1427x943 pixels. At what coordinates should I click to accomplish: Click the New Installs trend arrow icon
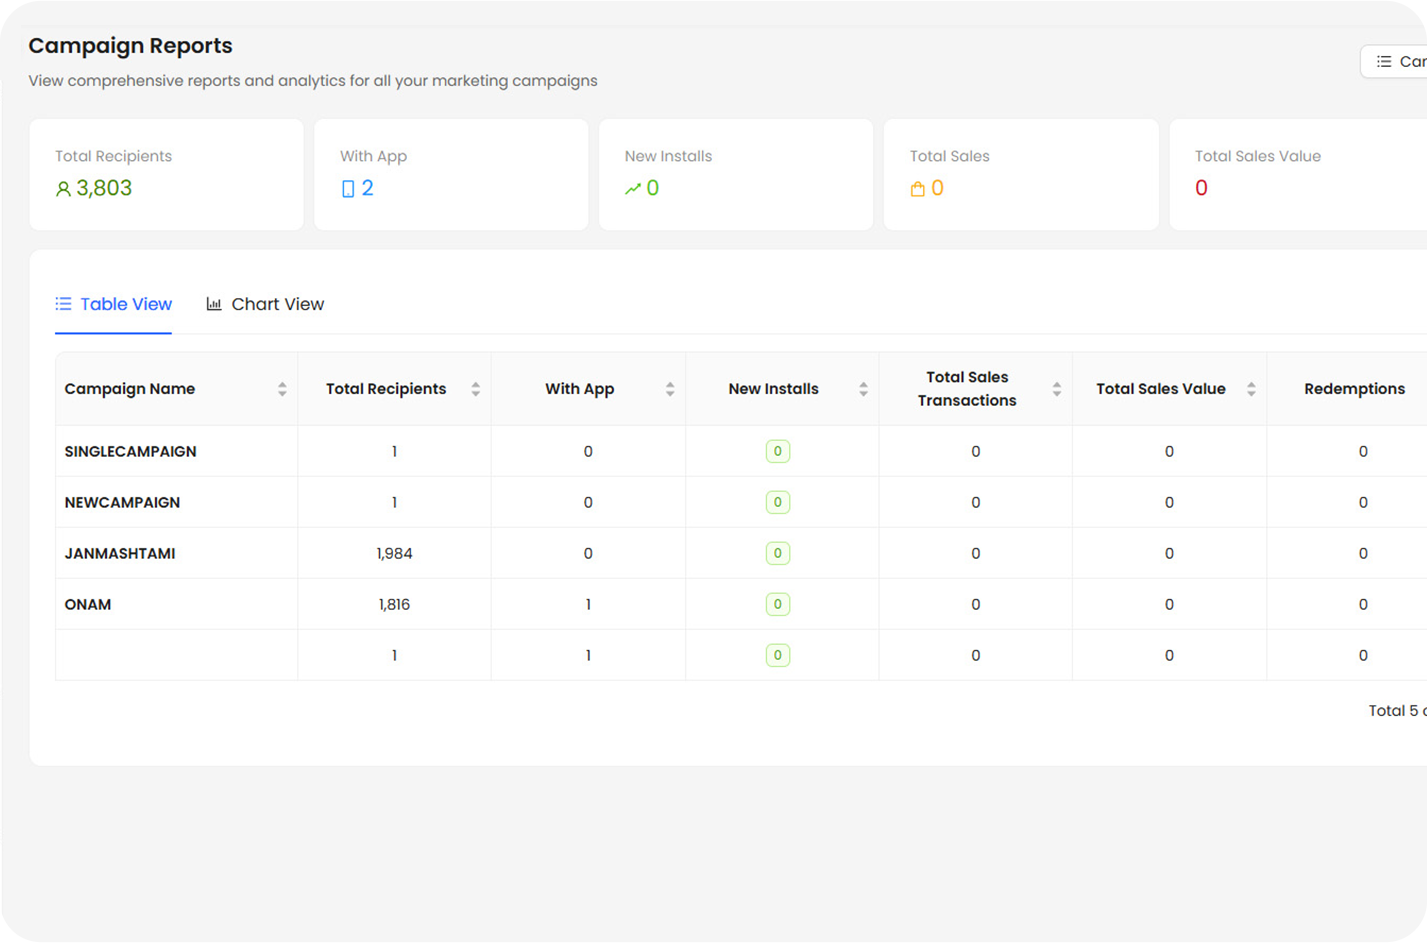pos(632,189)
